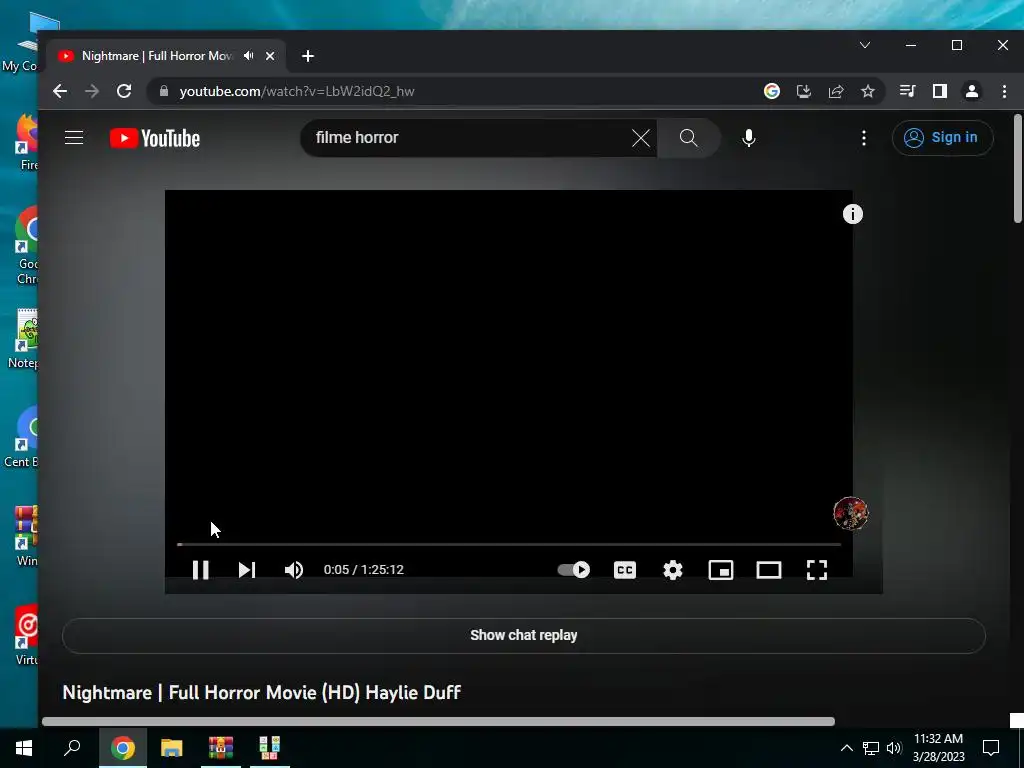This screenshot has height=768, width=1024.
Task: Open the YouTube hamburger guide menu
Action: [x=74, y=138]
